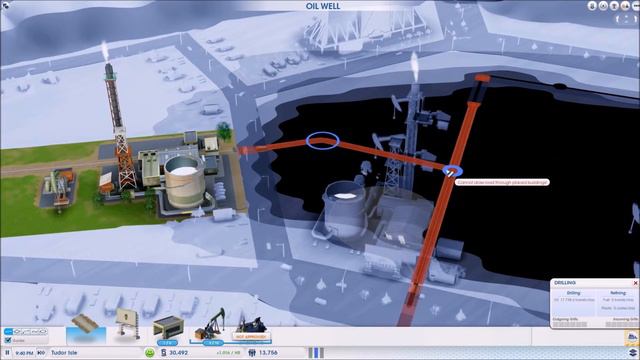Pause the game simulation
The height and width of the screenshot is (360, 640).
point(7,352)
